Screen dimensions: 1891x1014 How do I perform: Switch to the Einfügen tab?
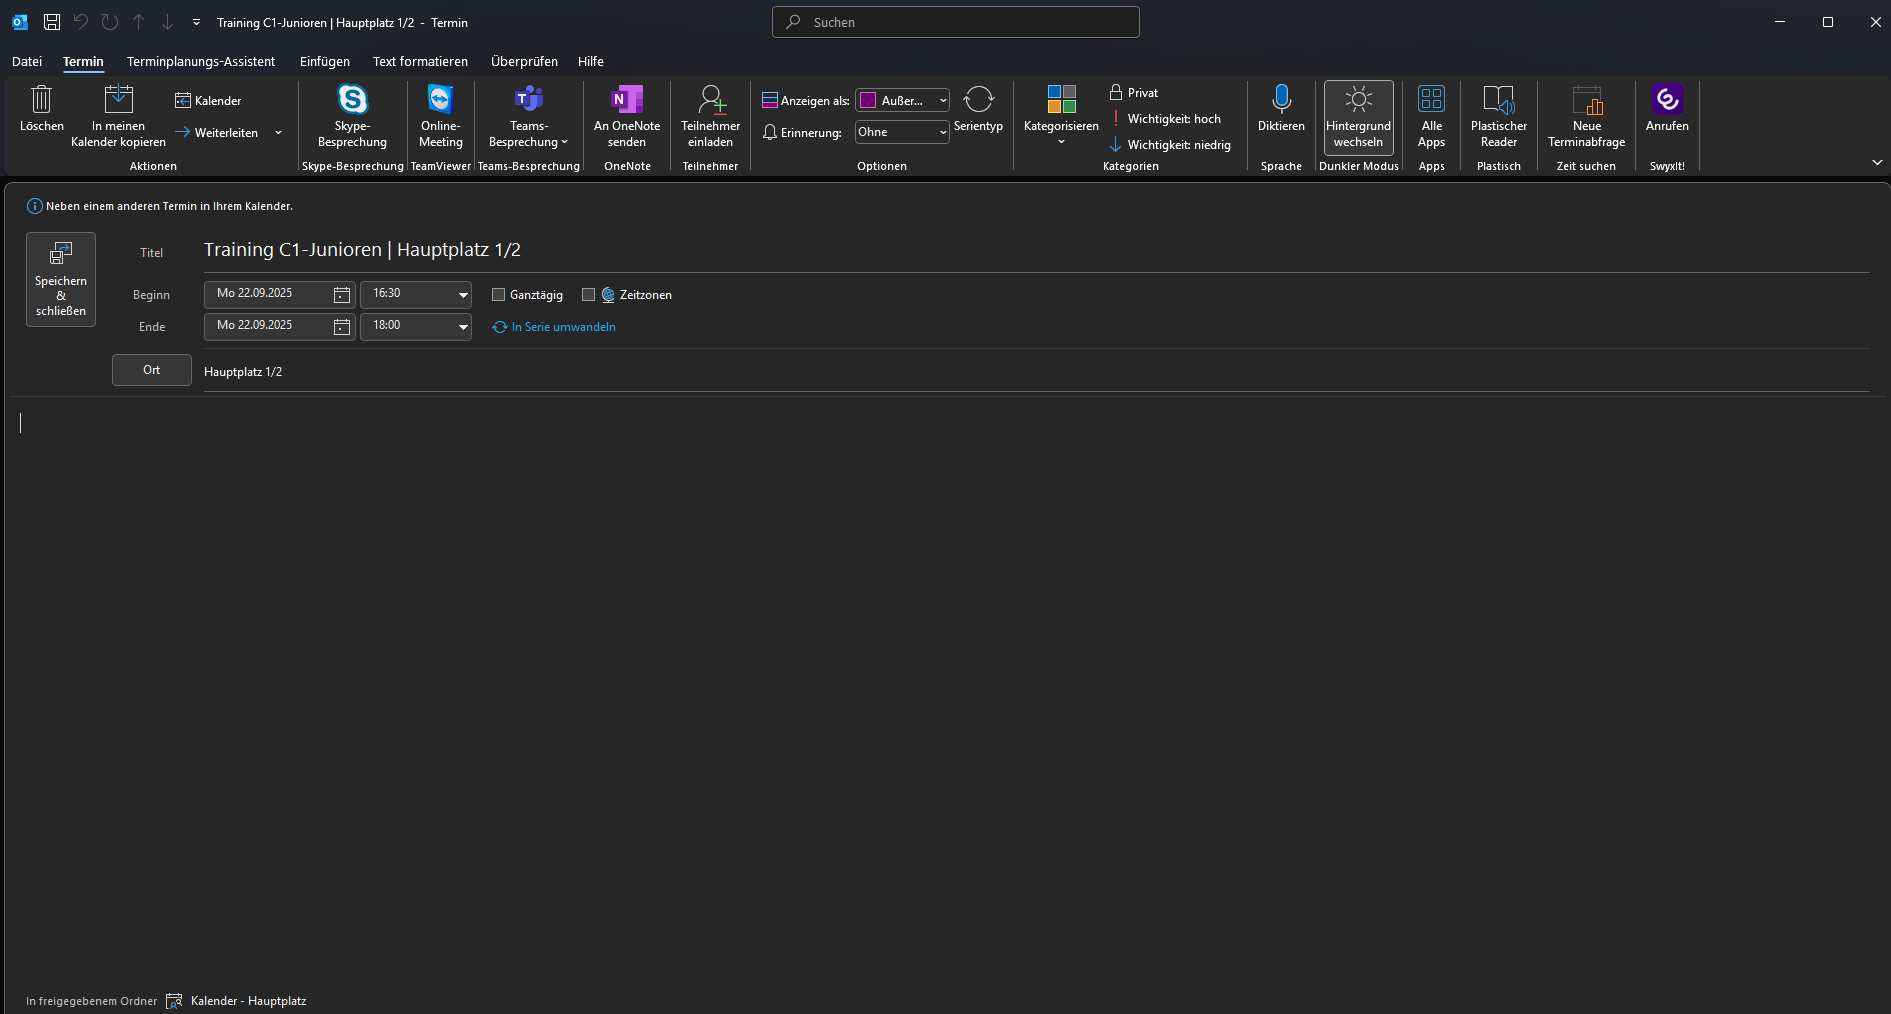point(324,62)
